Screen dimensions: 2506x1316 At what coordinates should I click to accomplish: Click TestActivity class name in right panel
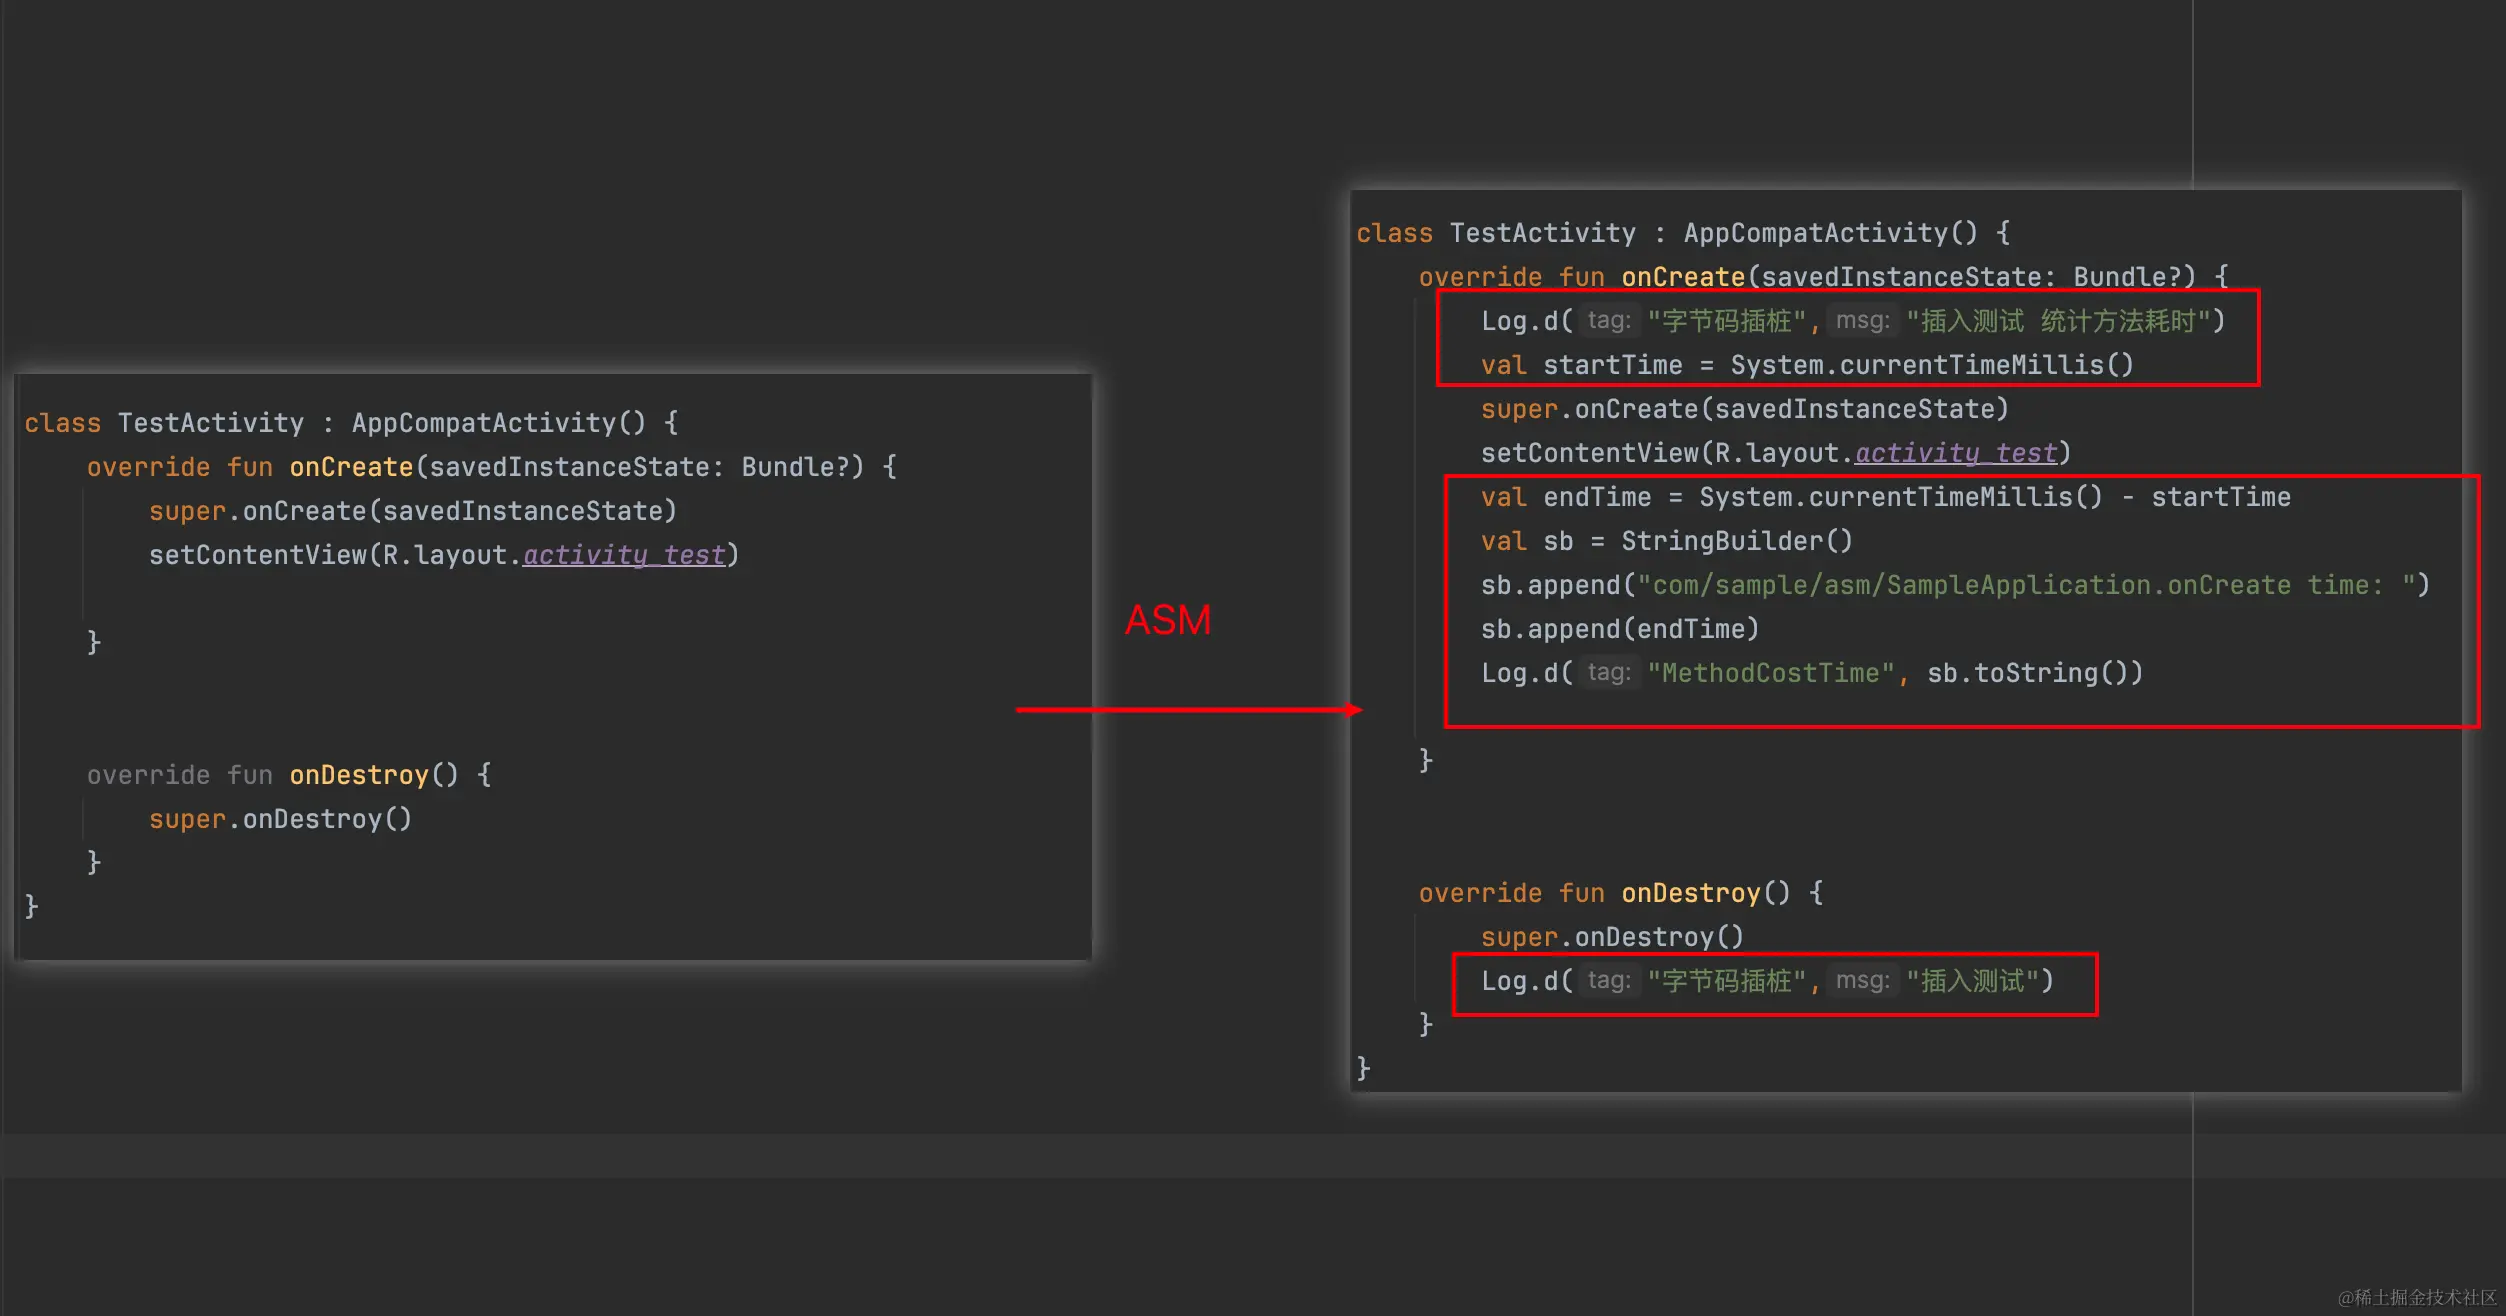click(1542, 233)
